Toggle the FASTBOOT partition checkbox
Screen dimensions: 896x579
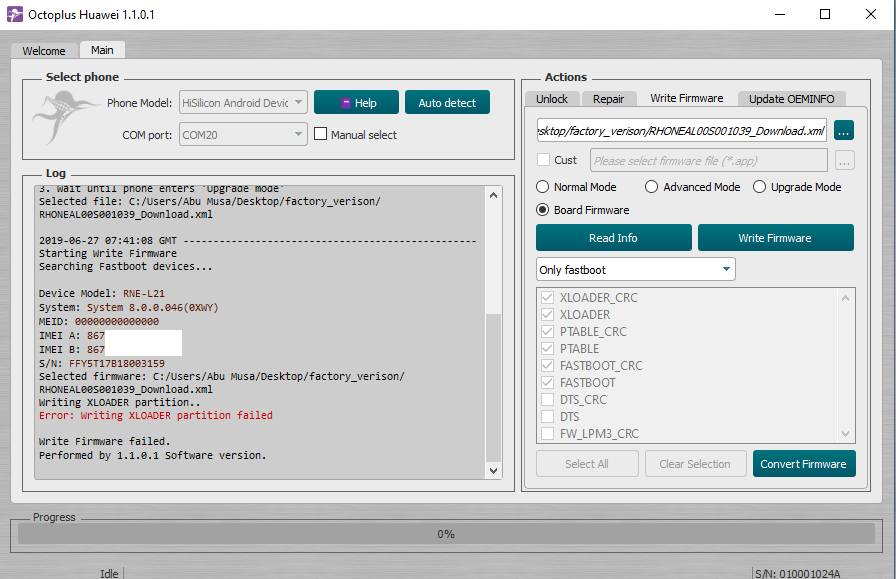[x=547, y=382]
